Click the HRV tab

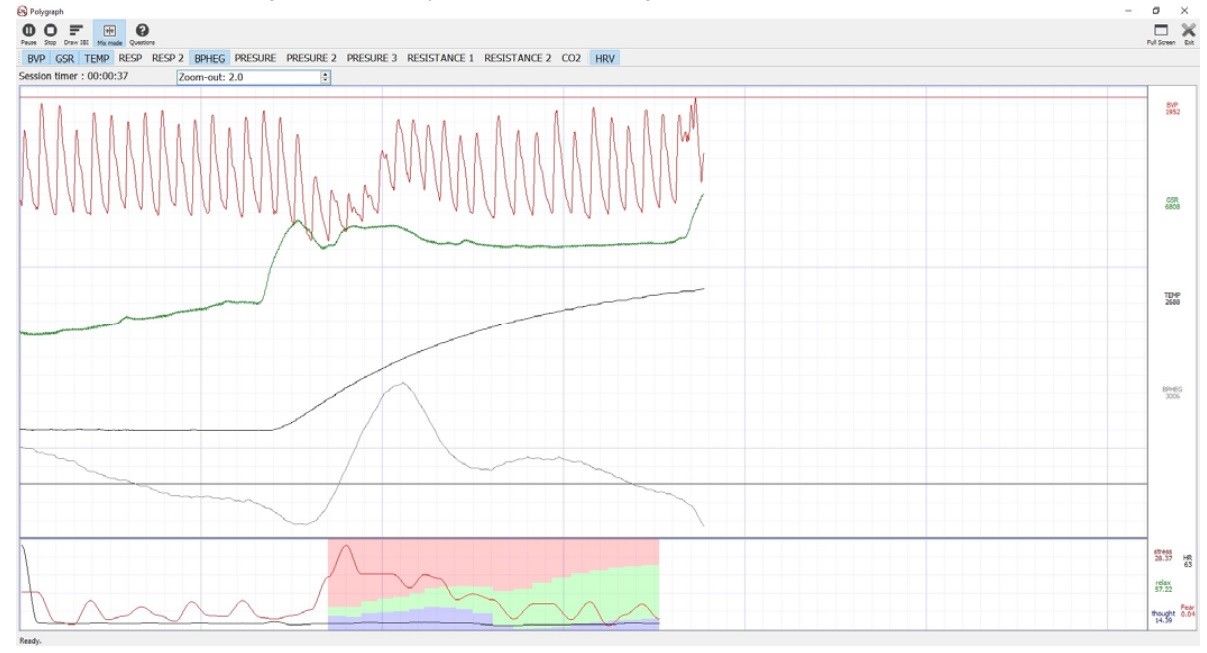point(605,58)
